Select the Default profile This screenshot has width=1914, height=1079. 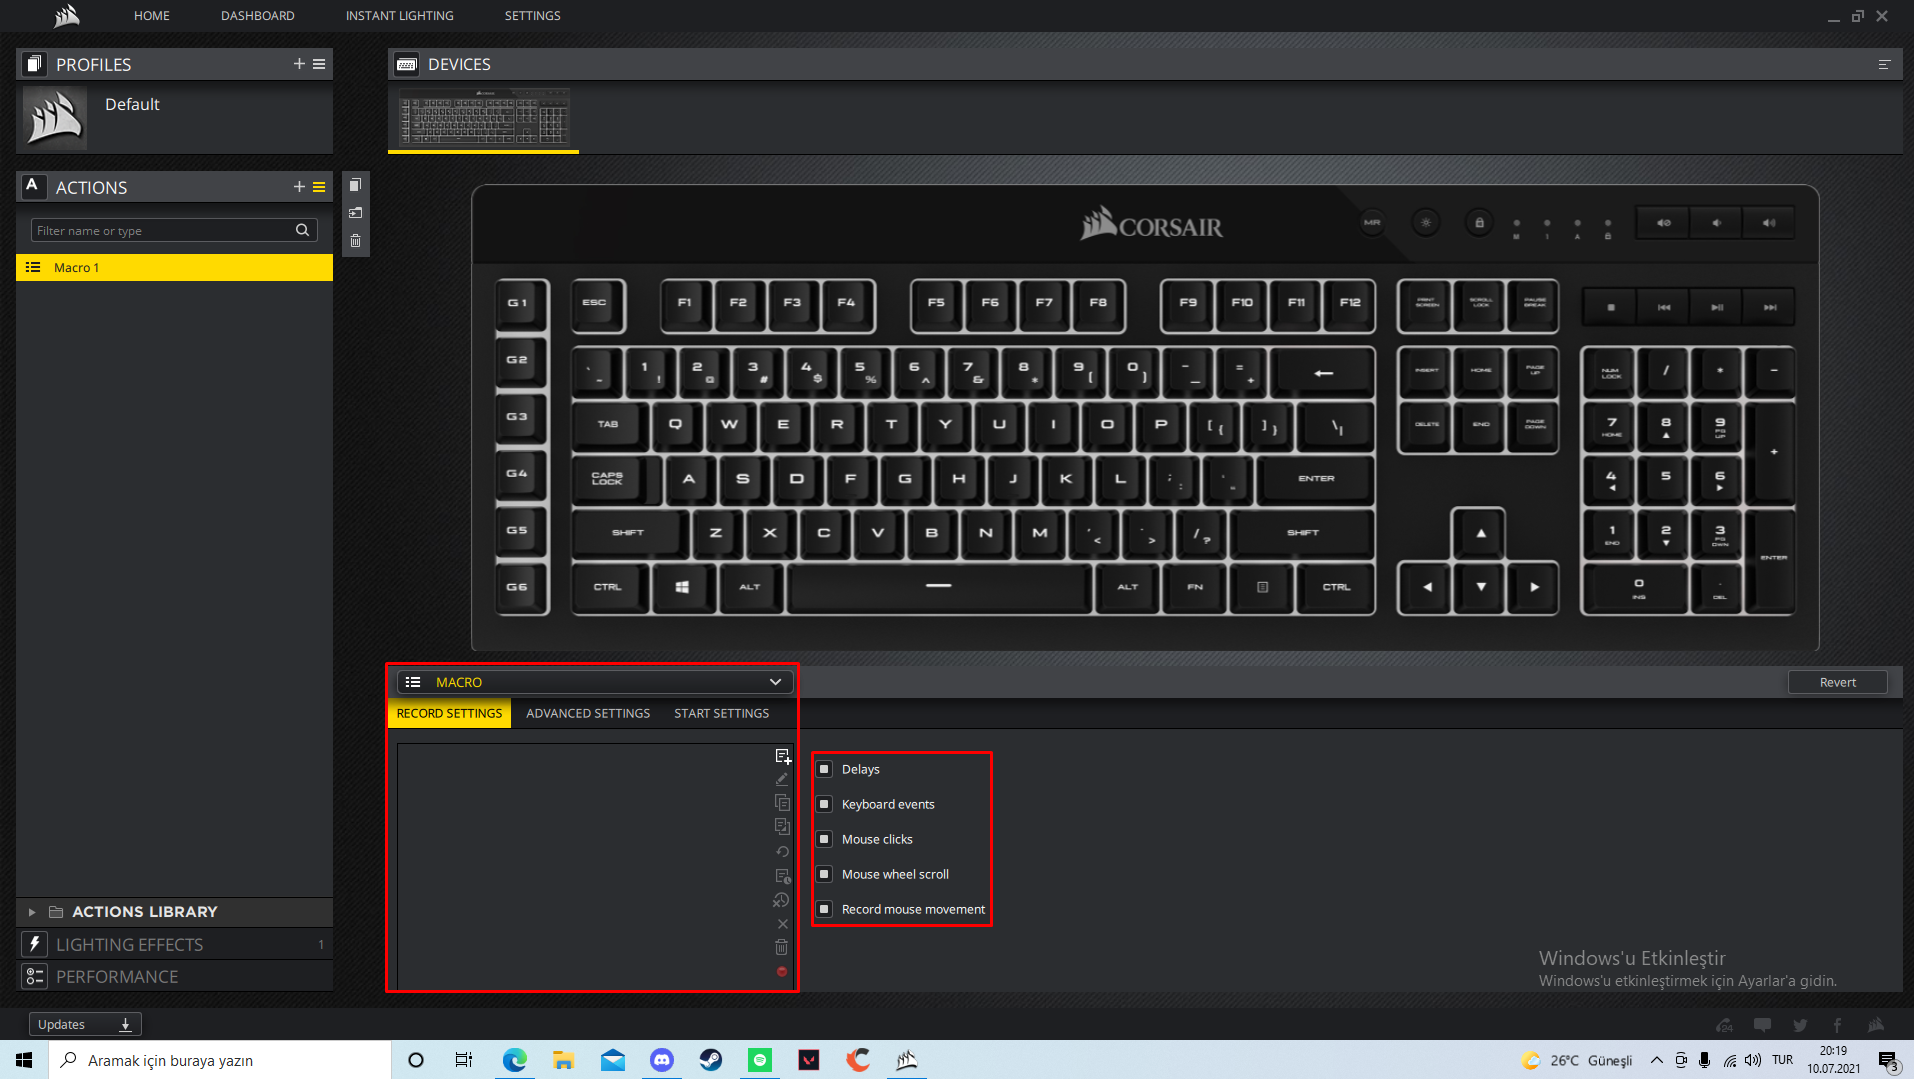coord(174,117)
